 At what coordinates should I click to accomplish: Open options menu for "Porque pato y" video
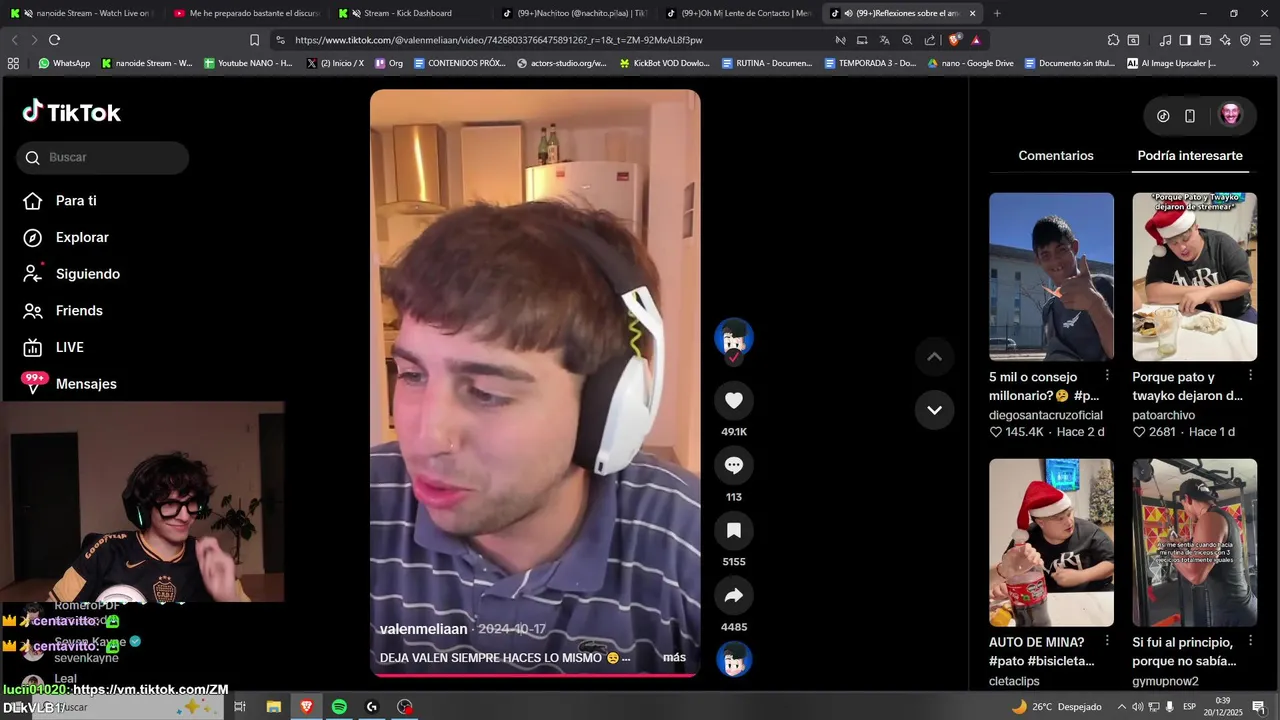1250,375
